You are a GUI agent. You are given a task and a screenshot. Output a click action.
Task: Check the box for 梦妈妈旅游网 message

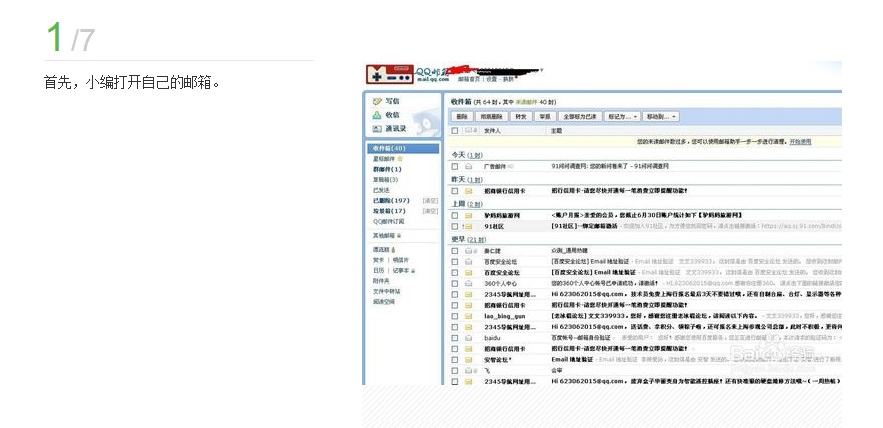pyautogui.click(x=455, y=216)
